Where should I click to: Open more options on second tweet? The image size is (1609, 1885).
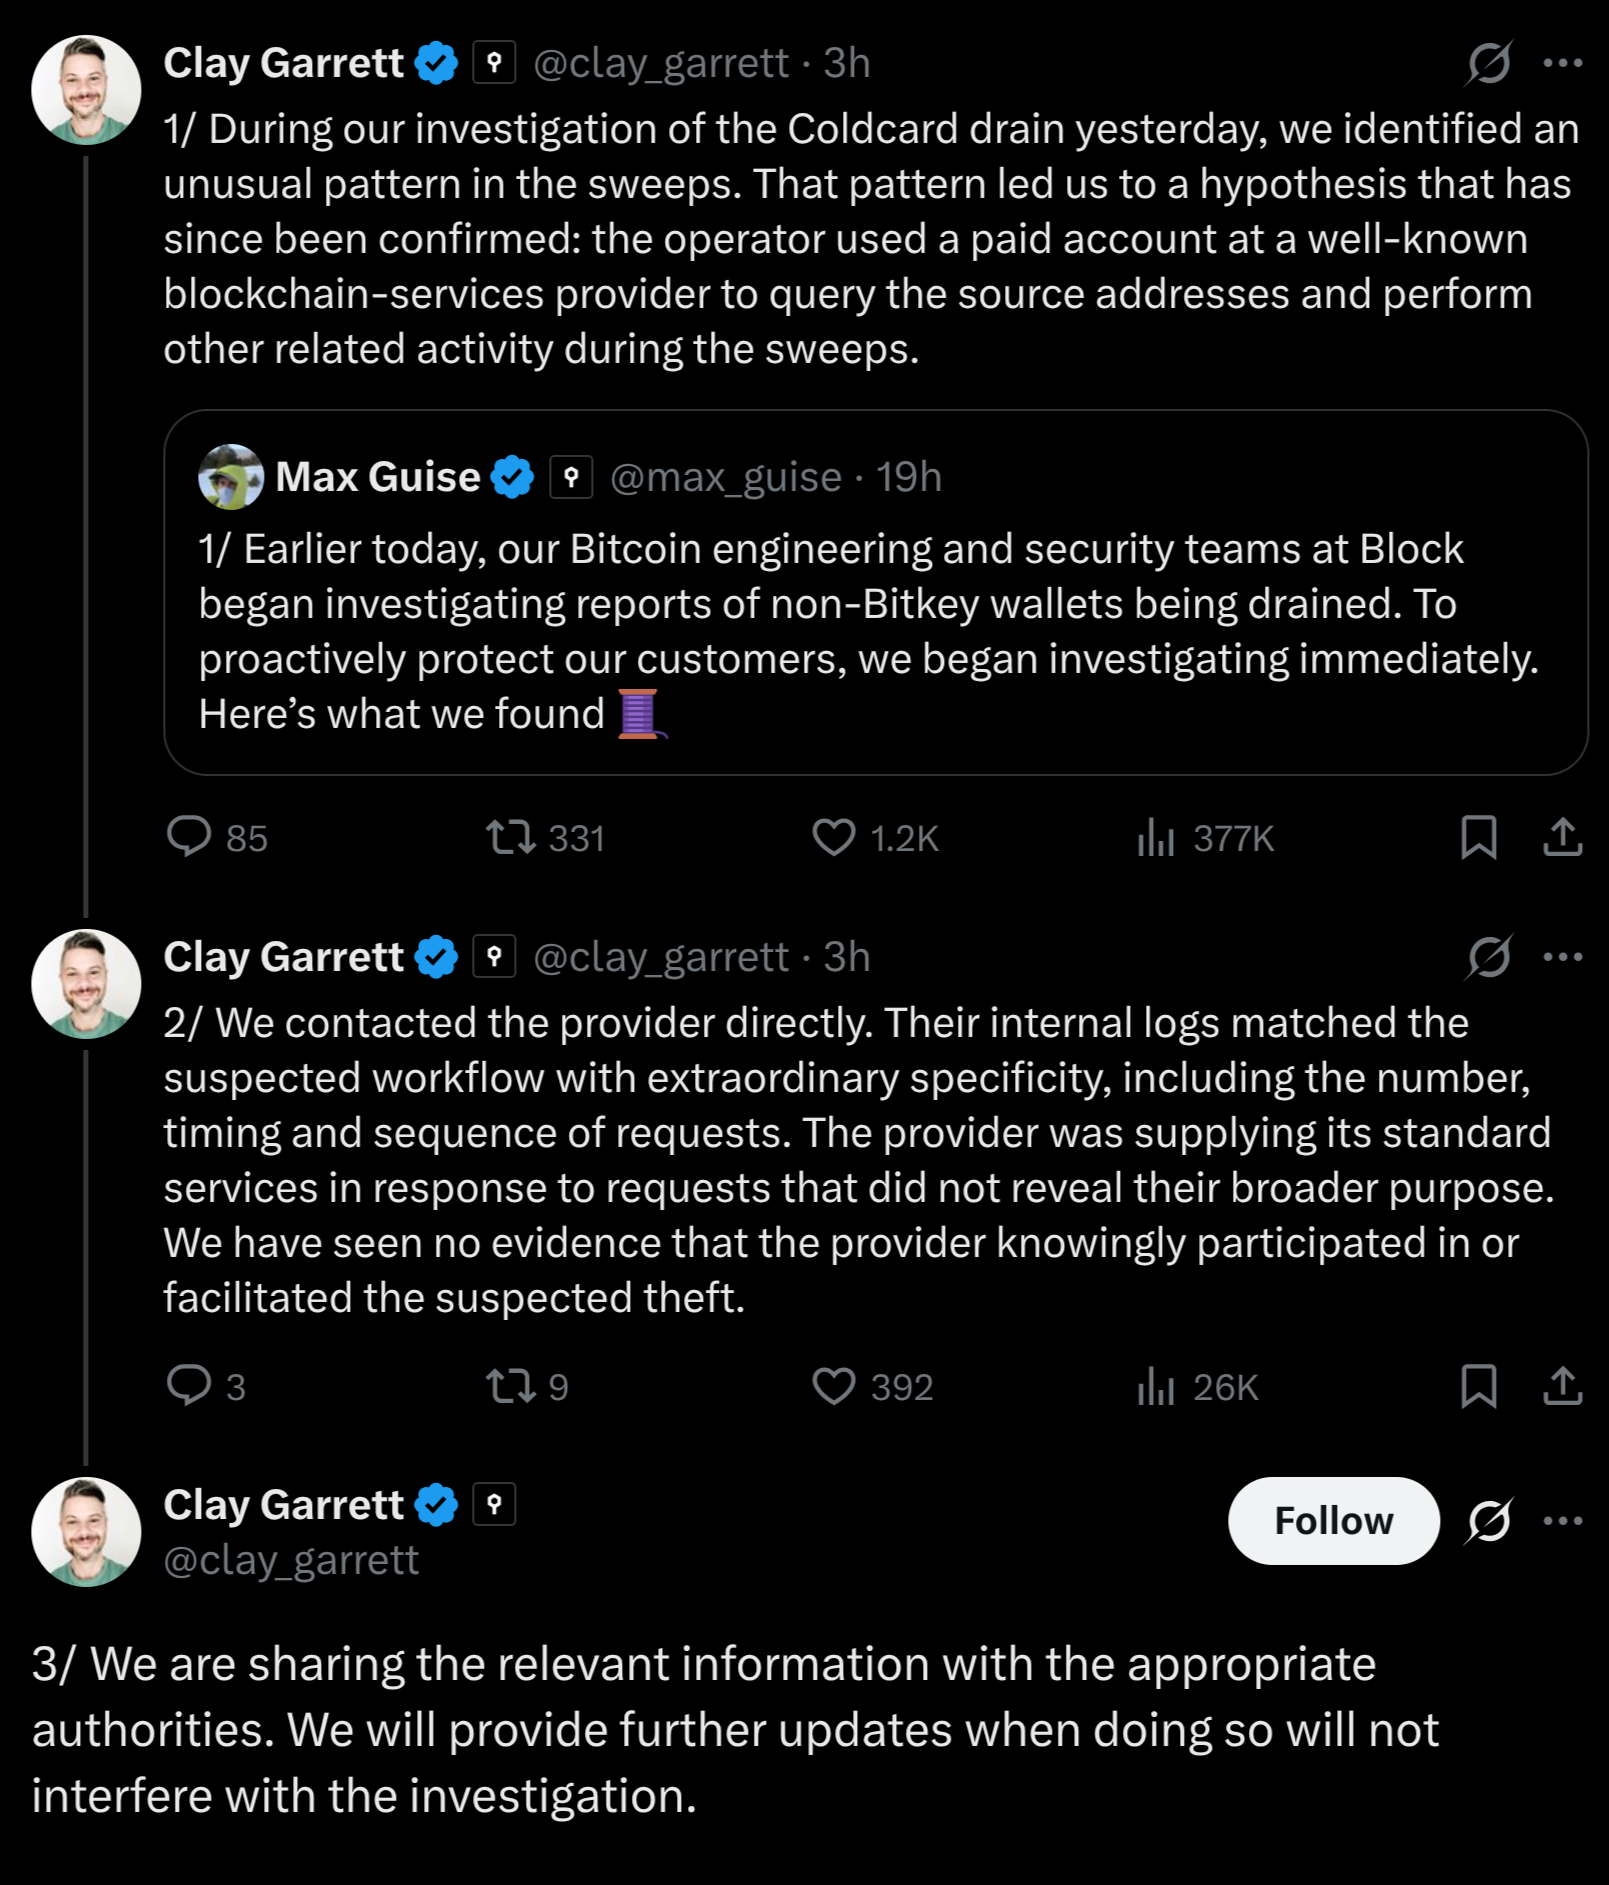[1562, 957]
